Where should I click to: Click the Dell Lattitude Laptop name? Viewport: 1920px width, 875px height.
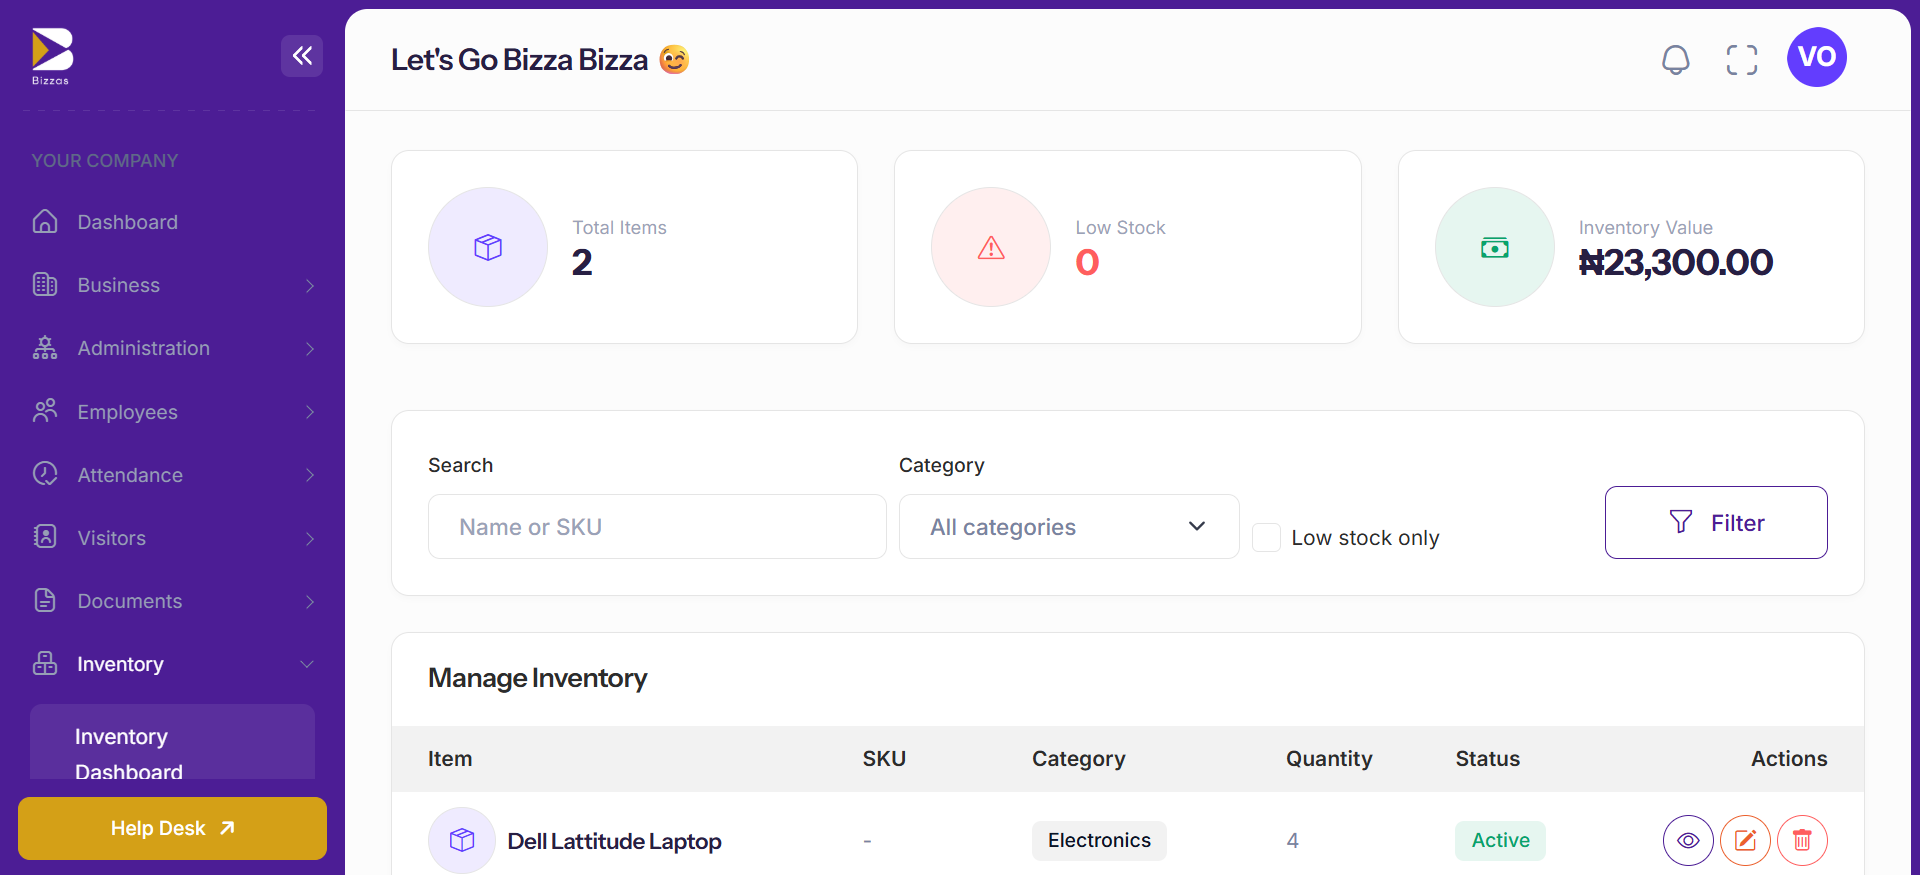point(614,841)
